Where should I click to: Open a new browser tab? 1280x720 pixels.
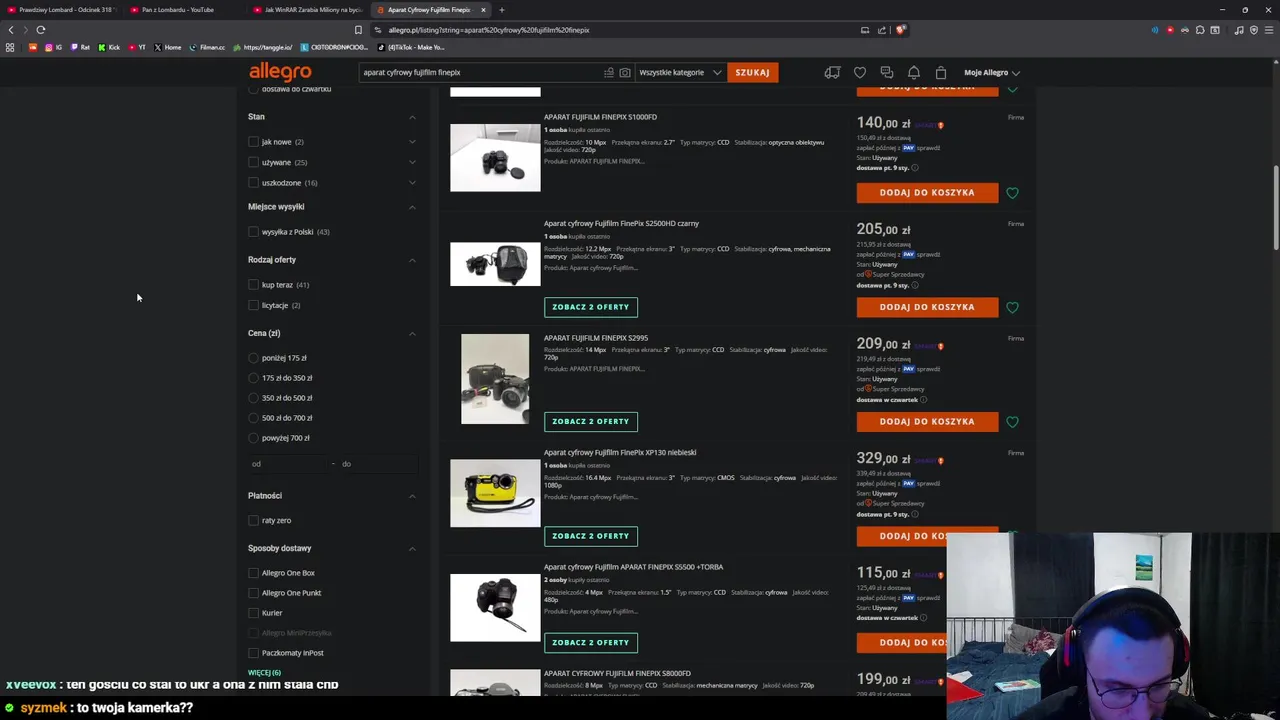(502, 10)
